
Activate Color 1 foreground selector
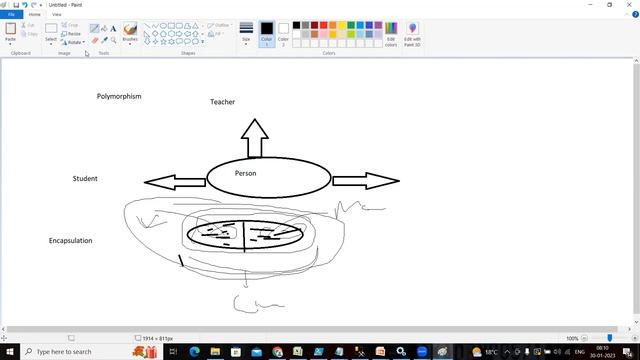click(x=267, y=34)
